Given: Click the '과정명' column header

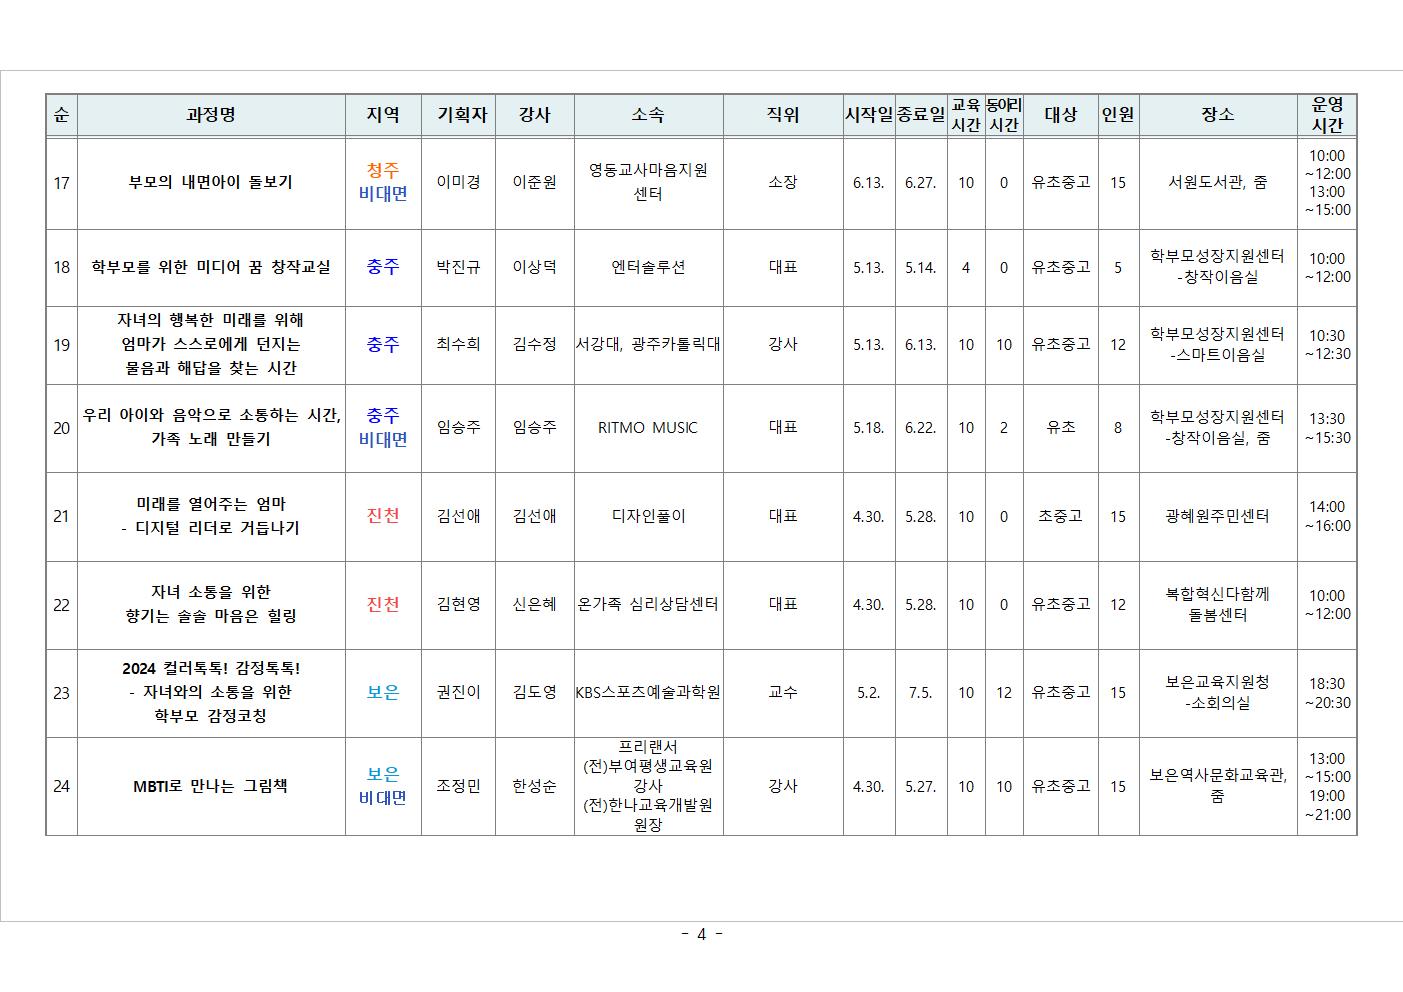Looking at the screenshot, I should (x=211, y=115).
